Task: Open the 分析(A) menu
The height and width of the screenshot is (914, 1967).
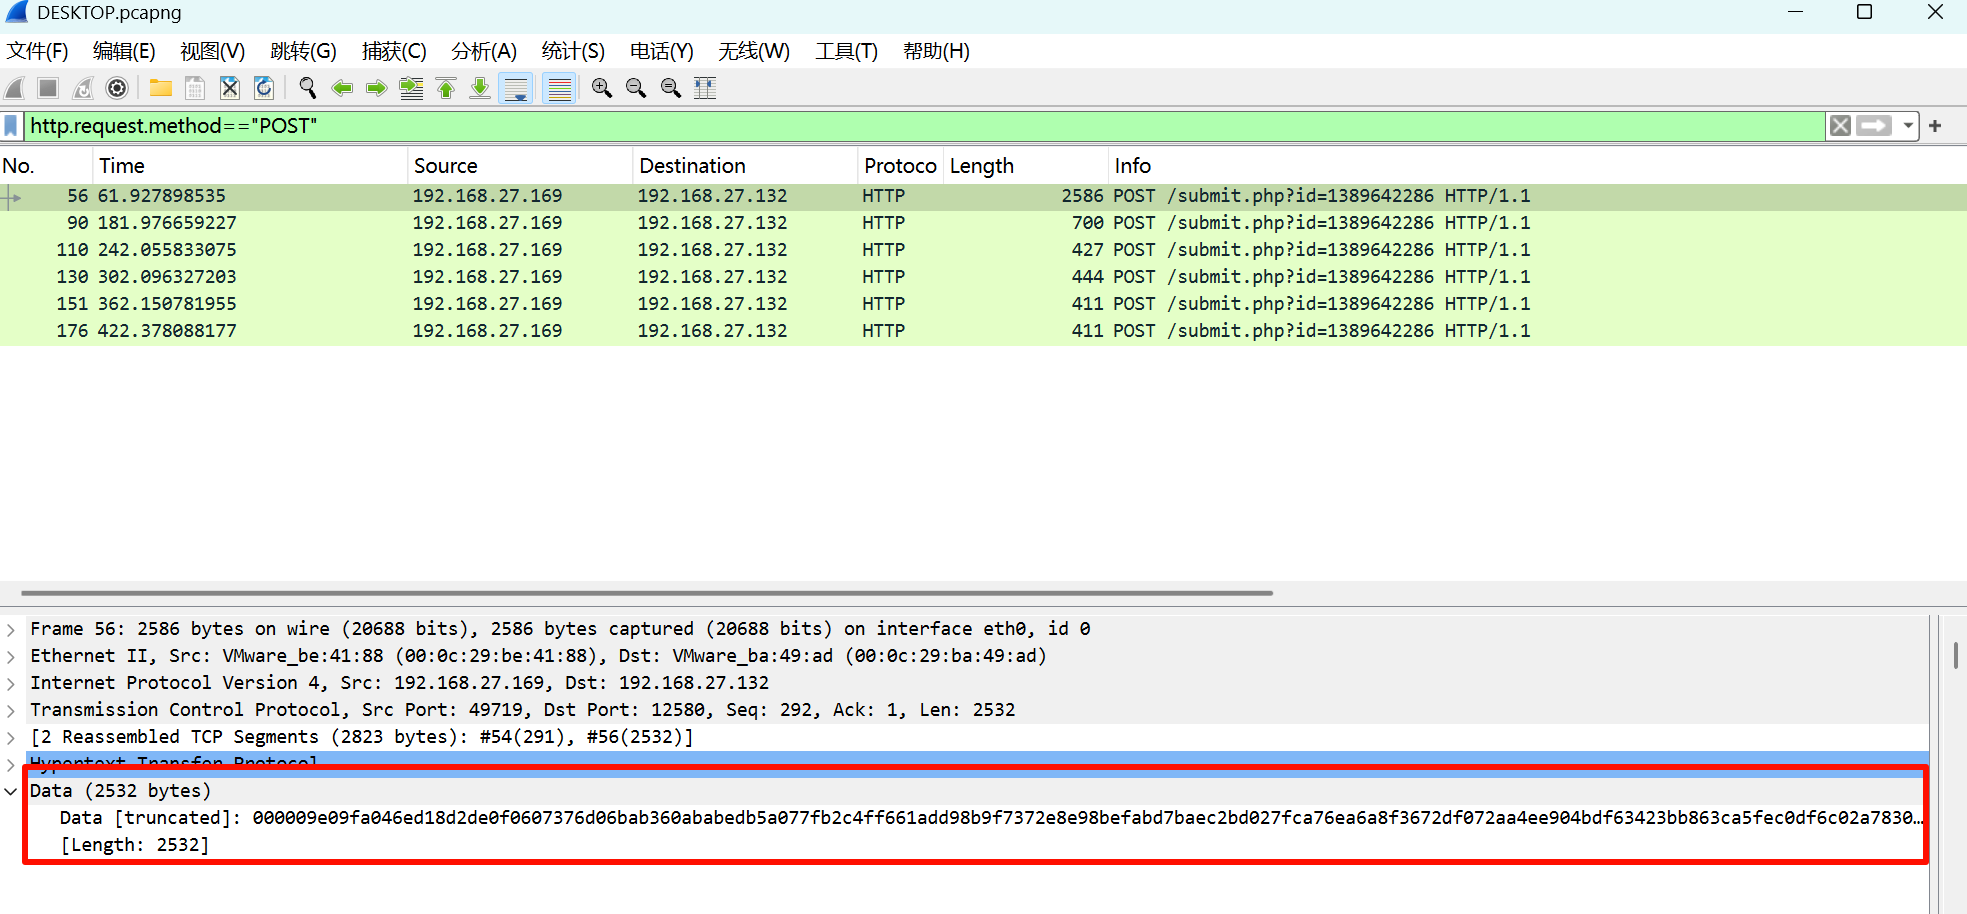Action: [x=483, y=51]
